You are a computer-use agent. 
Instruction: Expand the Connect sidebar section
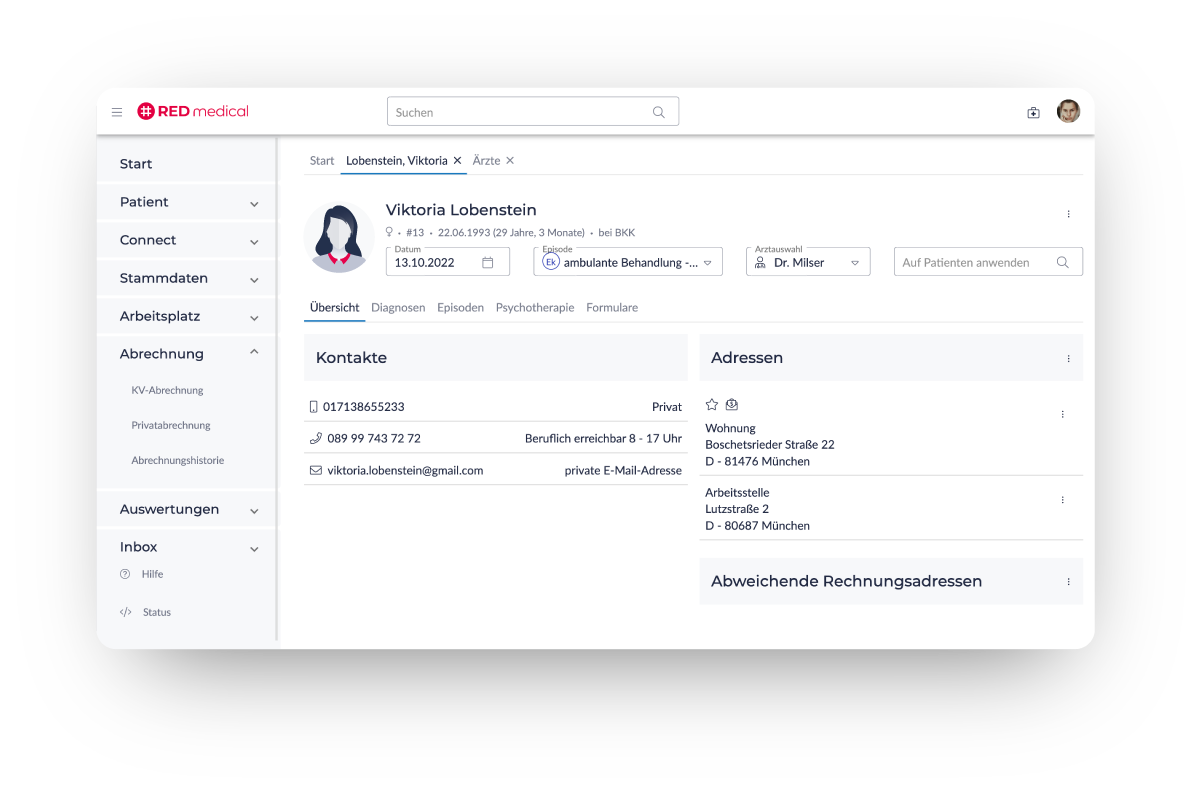254,241
